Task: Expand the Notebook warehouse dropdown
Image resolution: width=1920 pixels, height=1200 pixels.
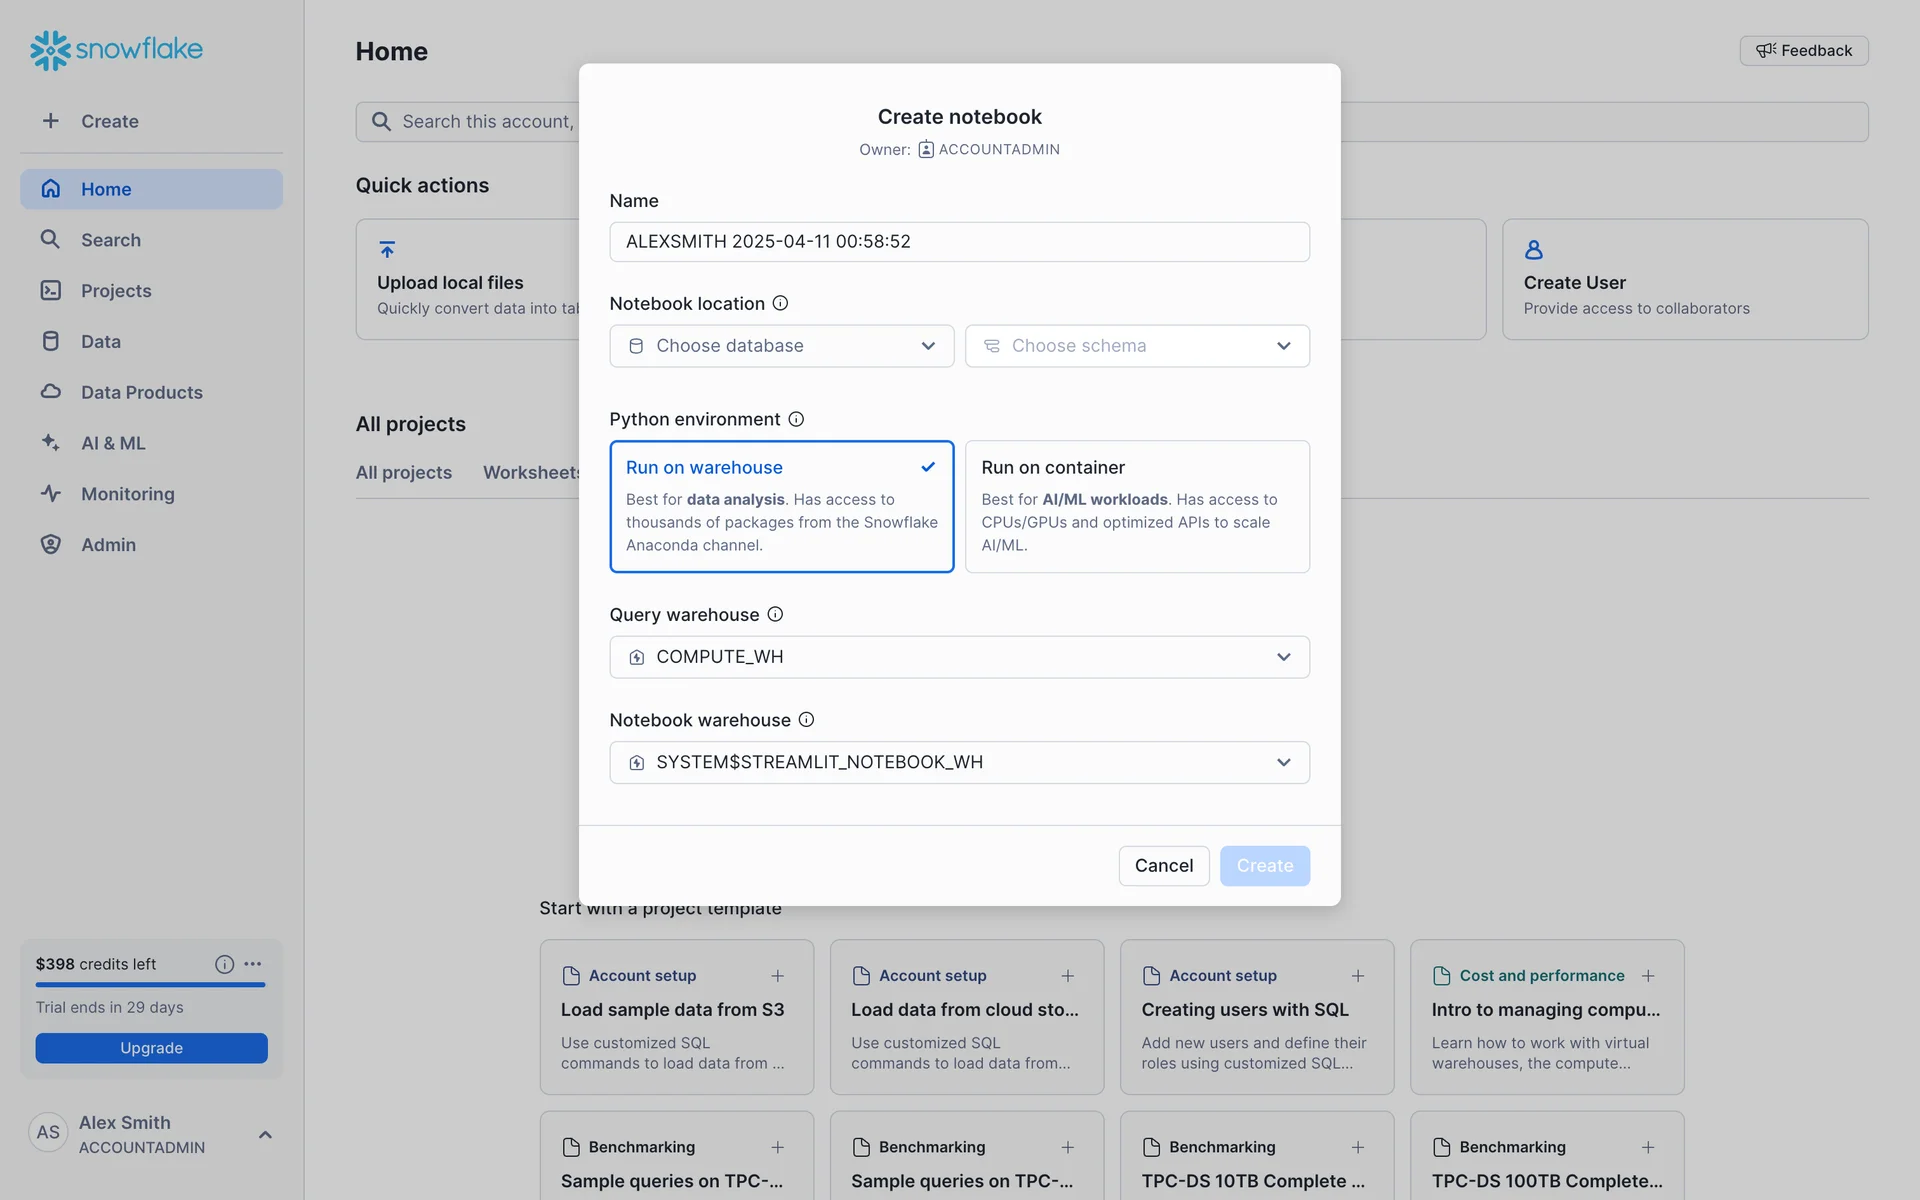Action: 959,762
